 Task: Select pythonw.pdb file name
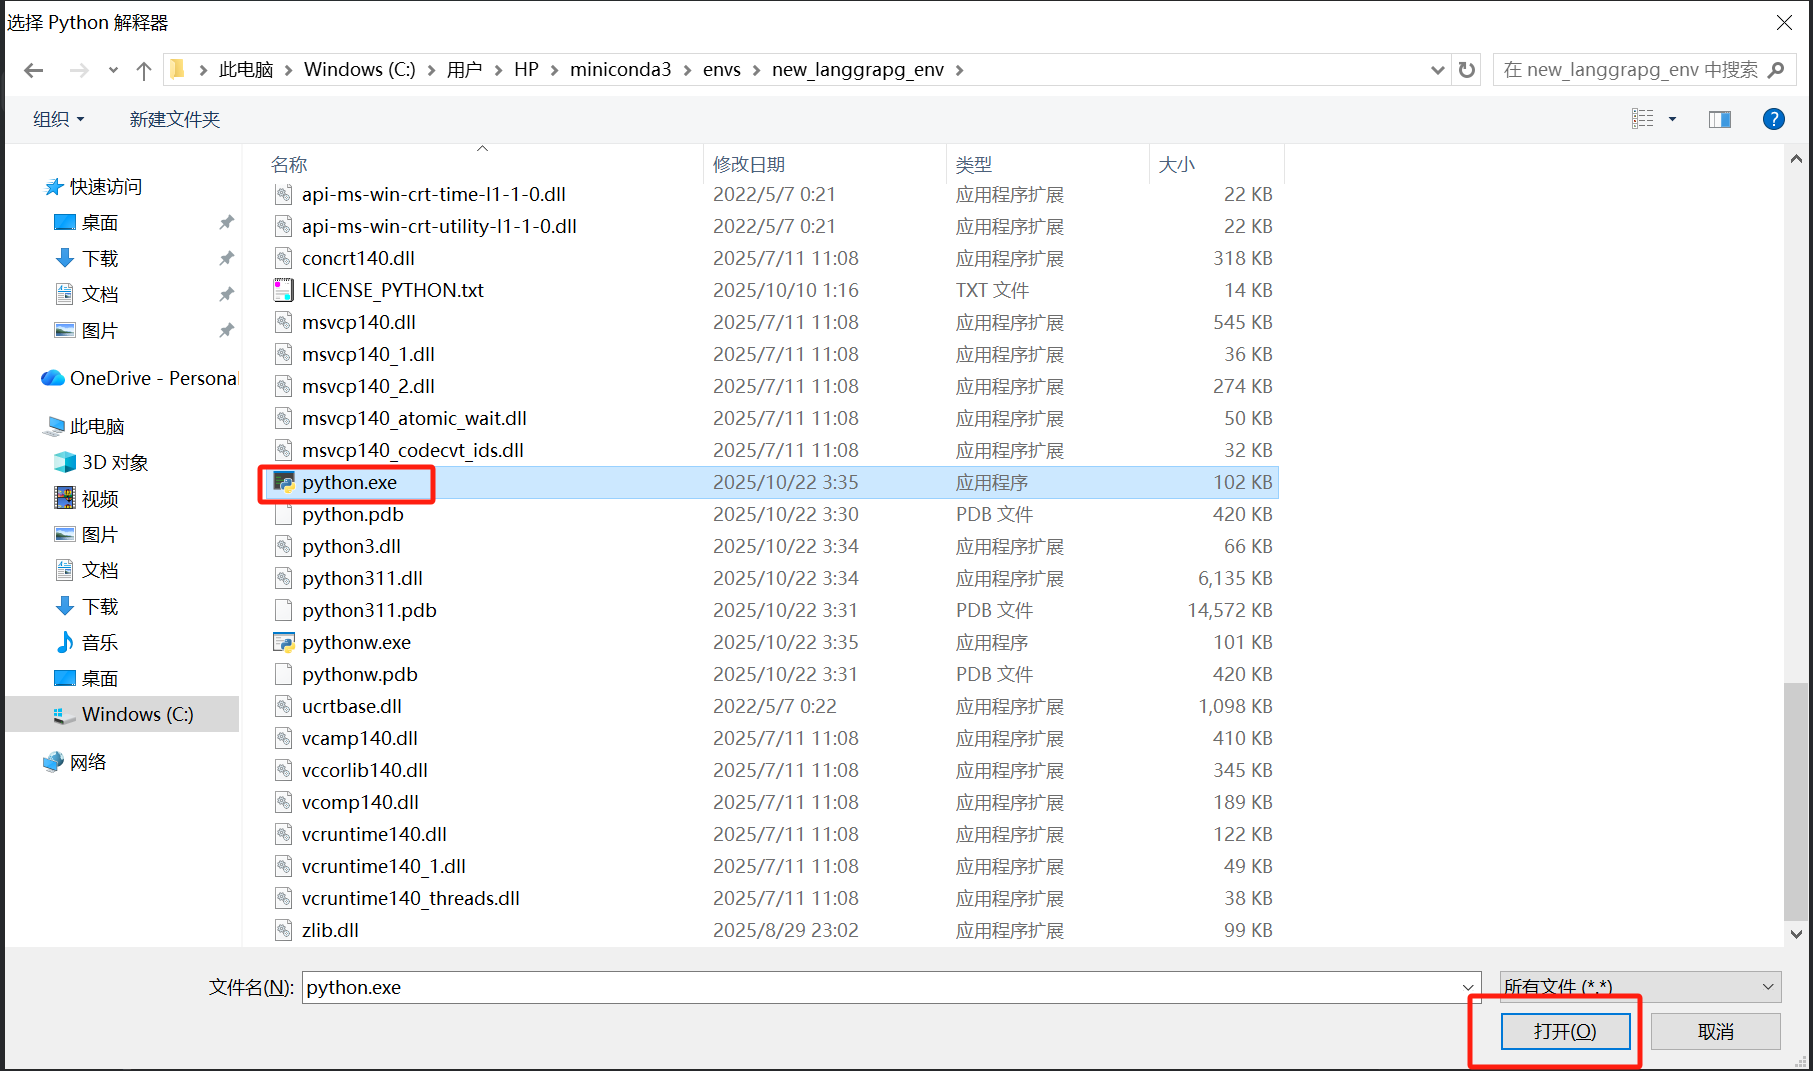pos(360,674)
